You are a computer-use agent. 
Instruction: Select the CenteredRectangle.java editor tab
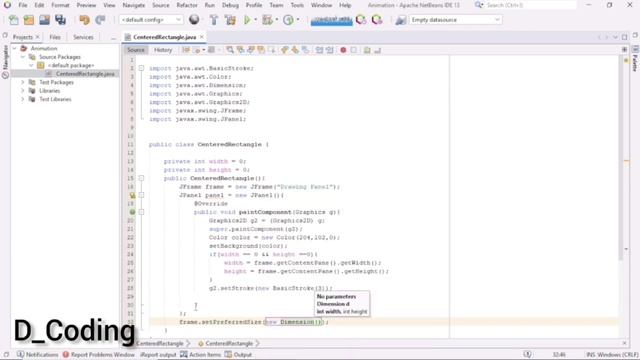[164, 37]
